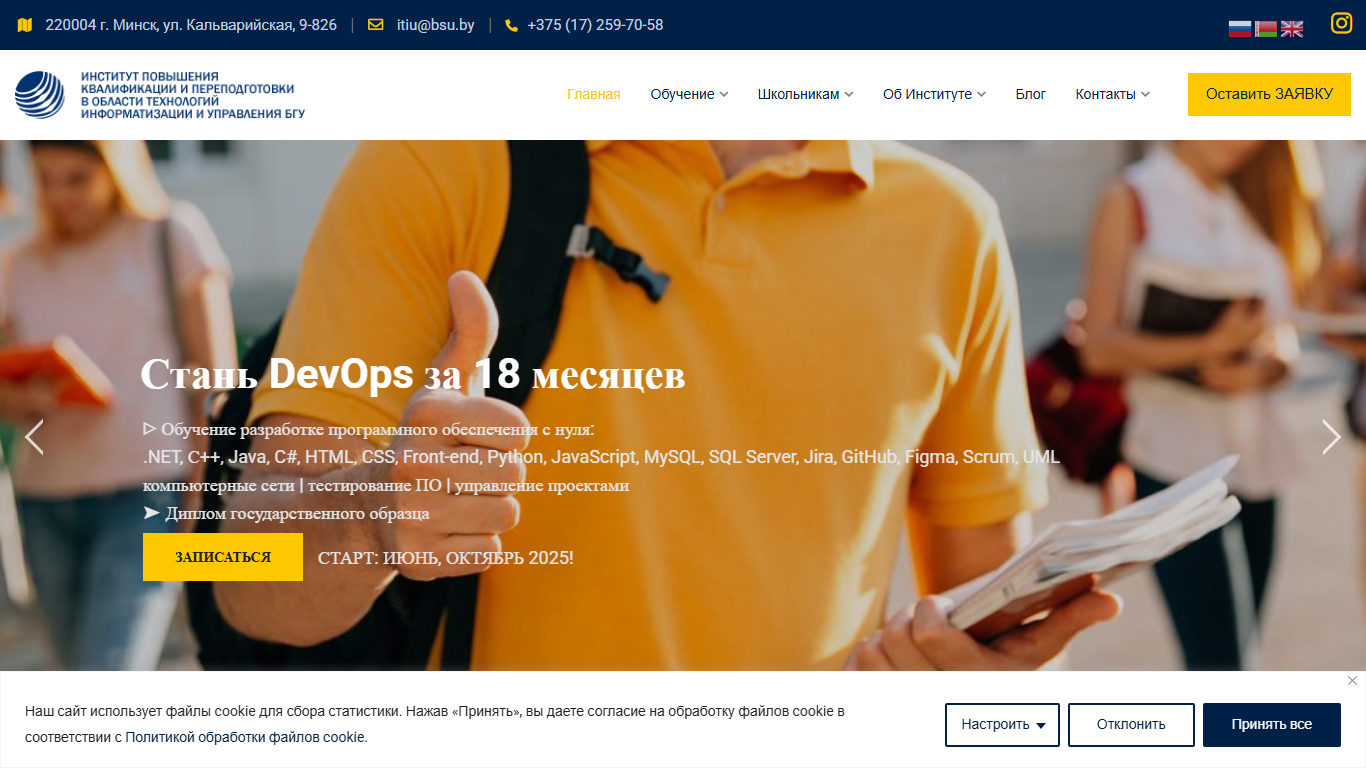Click the .NET, C++, Java technologies line
Screen dimensions: 1366x768
click(x=601, y=457)
